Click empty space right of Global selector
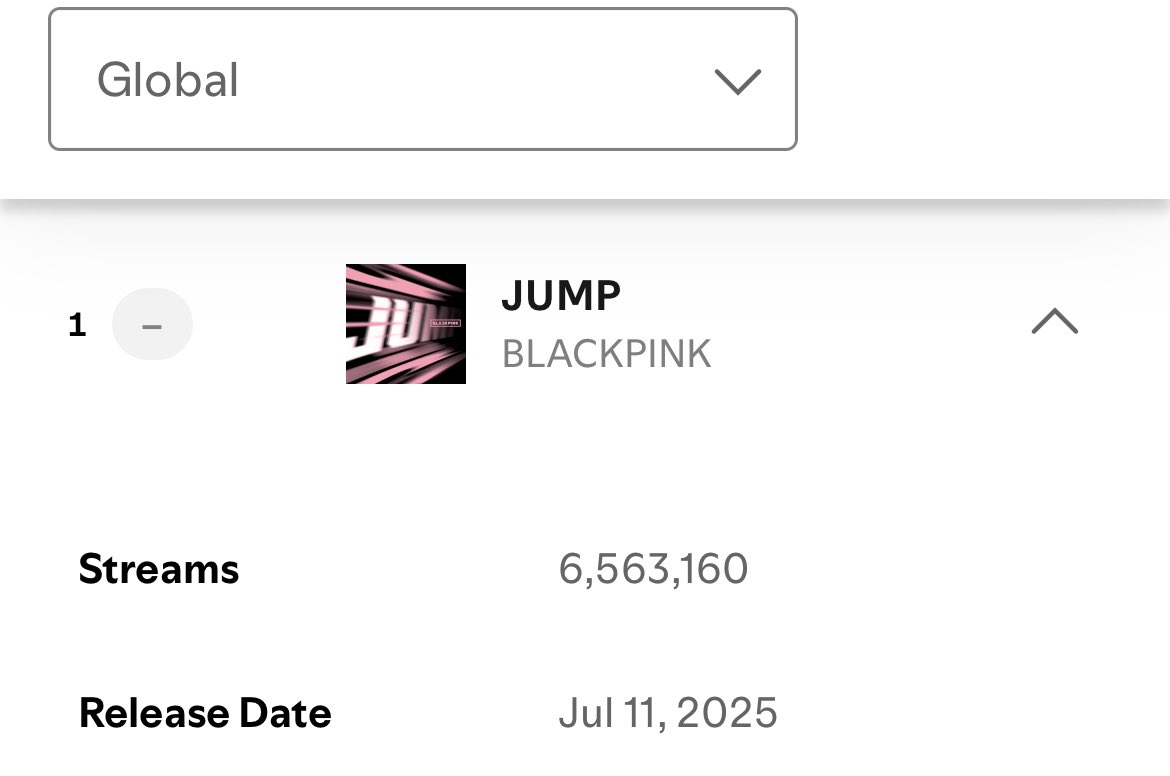The height and width of the screenshot is (776, 1170). coord(980,80)
